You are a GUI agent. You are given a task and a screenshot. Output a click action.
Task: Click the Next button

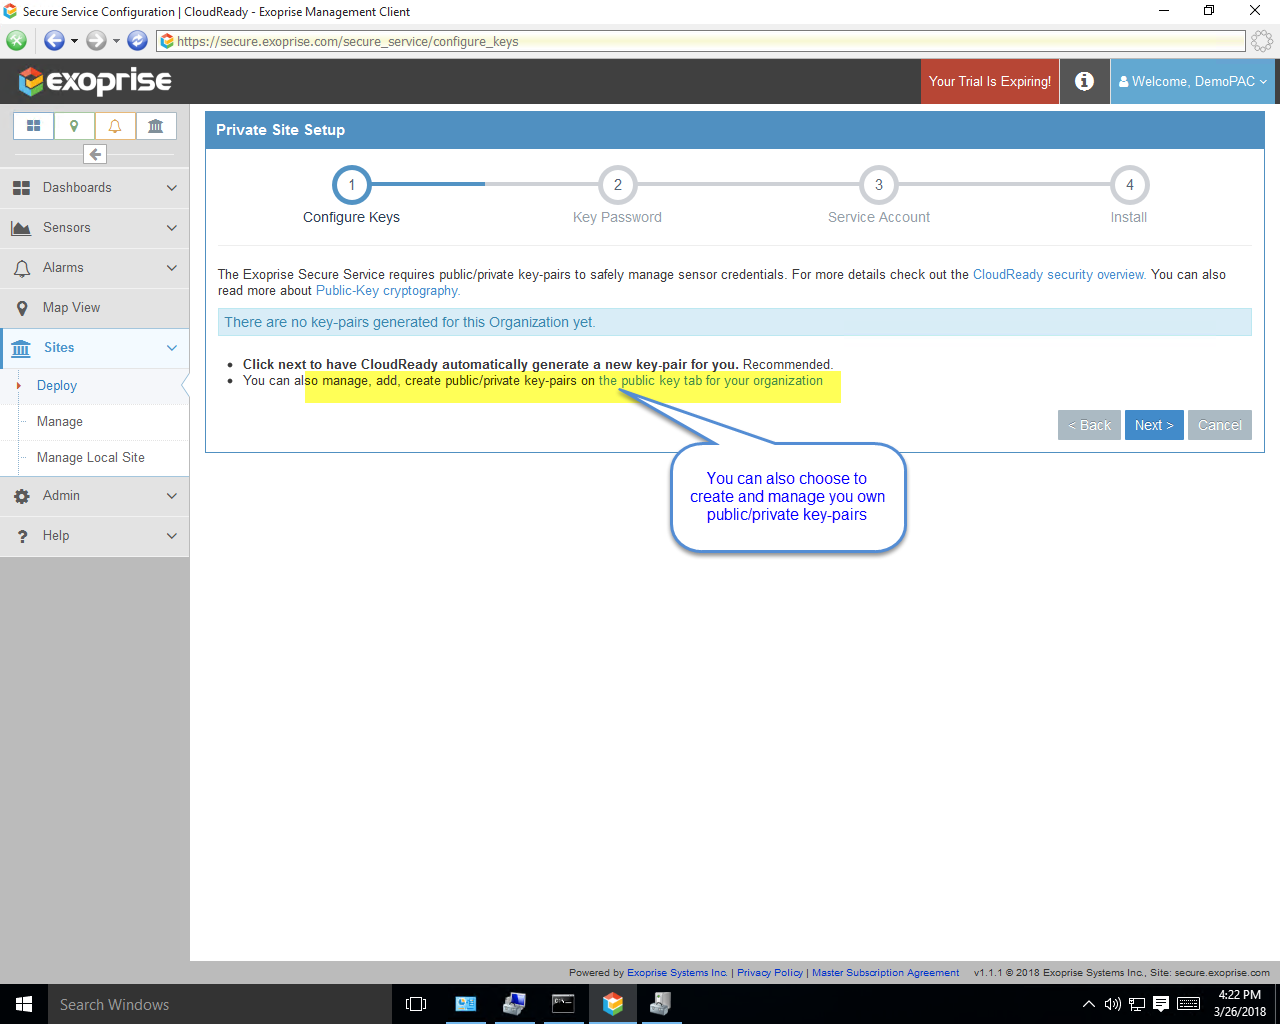click(x=1154, y=425)
